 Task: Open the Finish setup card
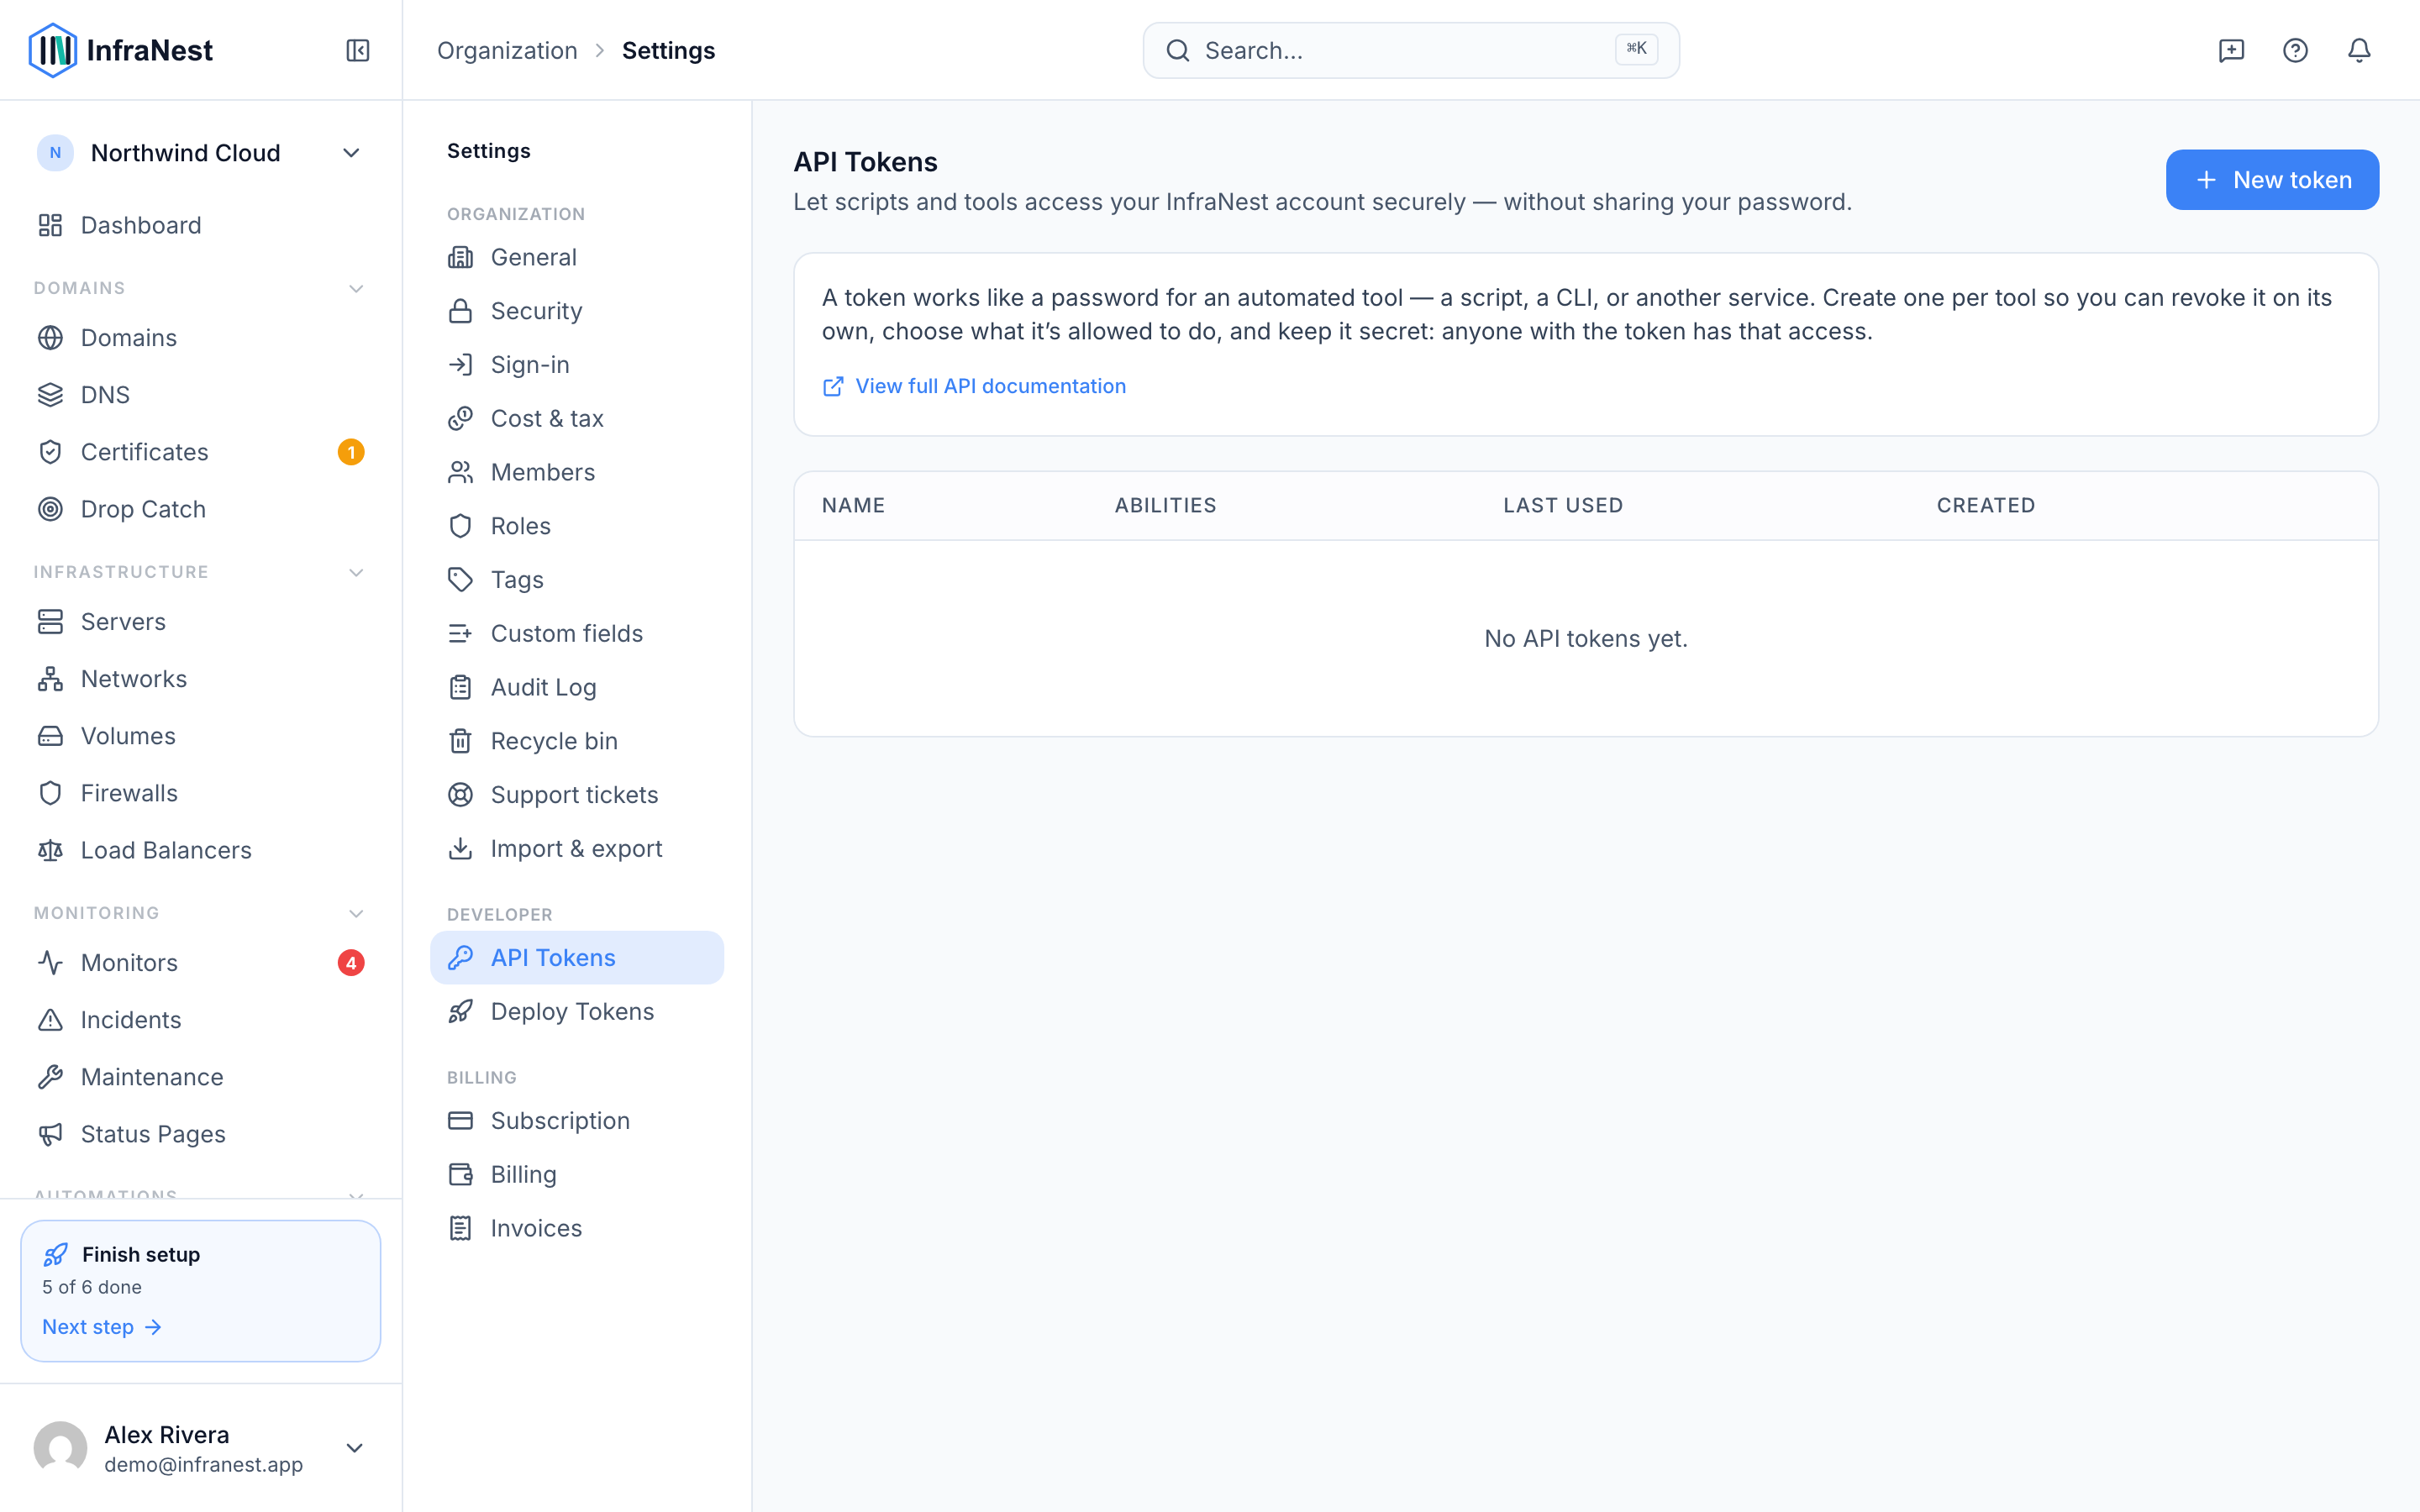coord(200,1290)
